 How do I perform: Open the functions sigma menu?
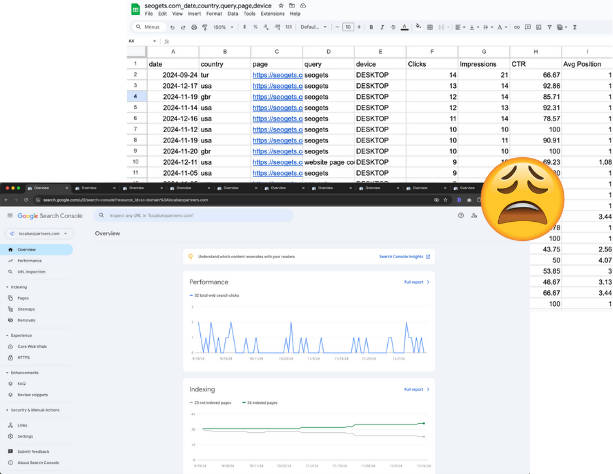(575, 27)
